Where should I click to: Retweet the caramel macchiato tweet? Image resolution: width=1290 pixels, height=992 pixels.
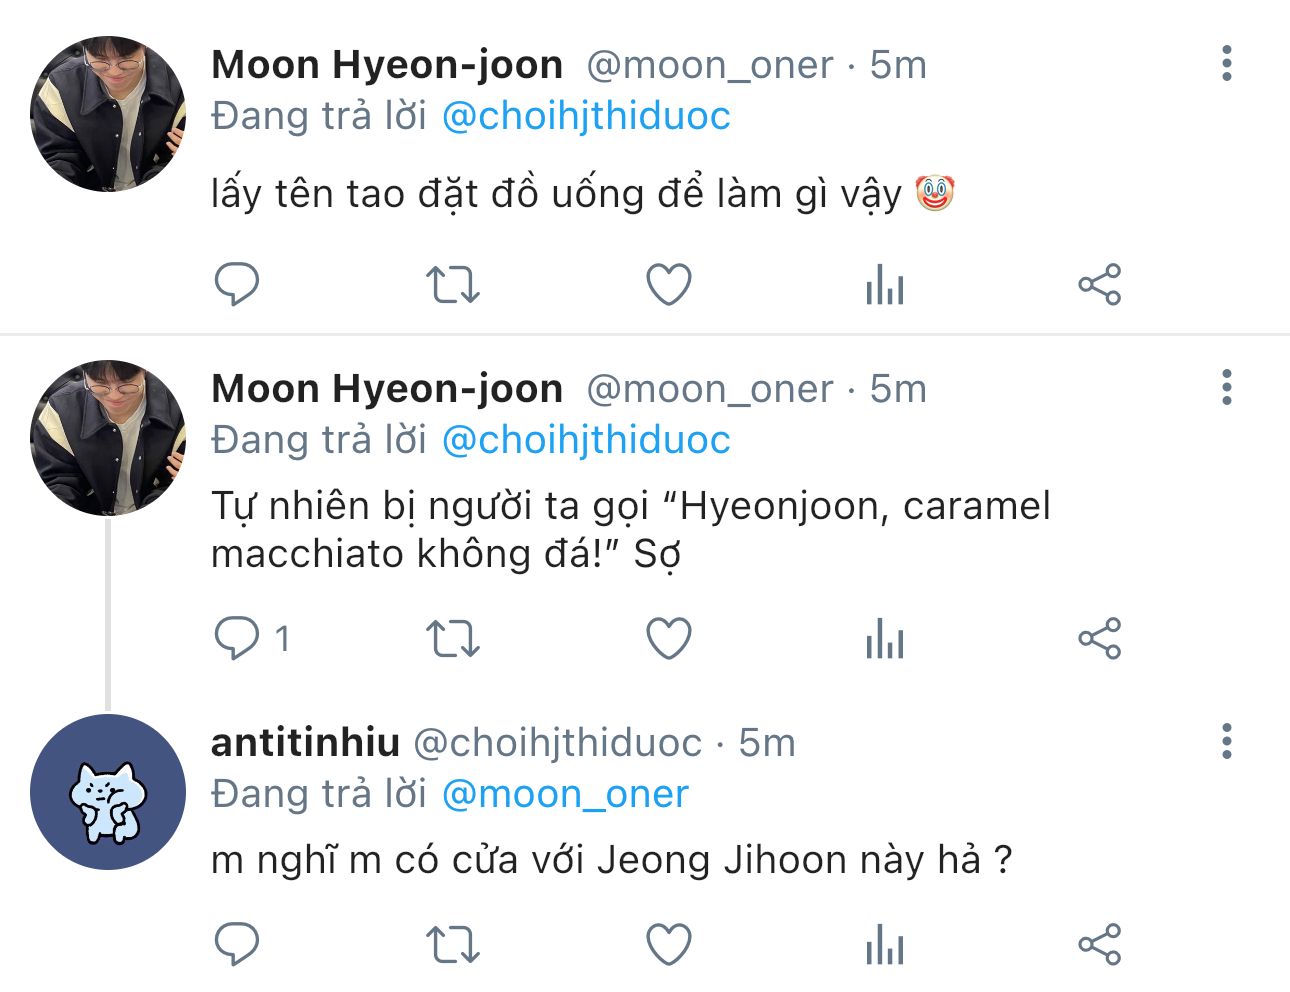click(x=453, y=638)
